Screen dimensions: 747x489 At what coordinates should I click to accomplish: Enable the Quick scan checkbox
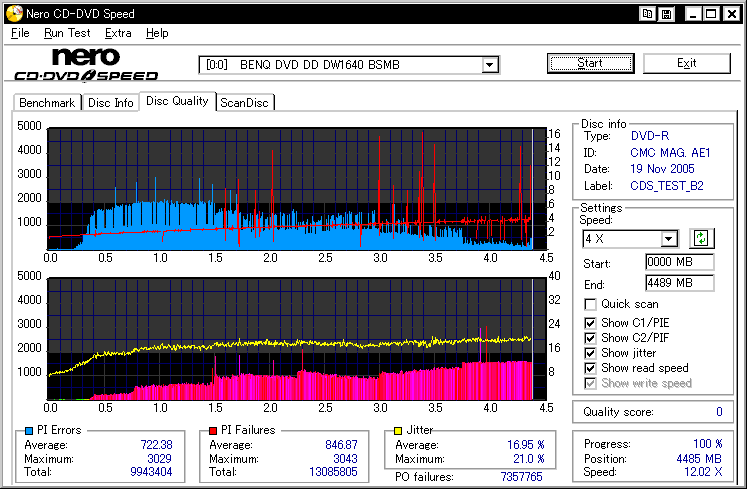[x=591, y=304]
